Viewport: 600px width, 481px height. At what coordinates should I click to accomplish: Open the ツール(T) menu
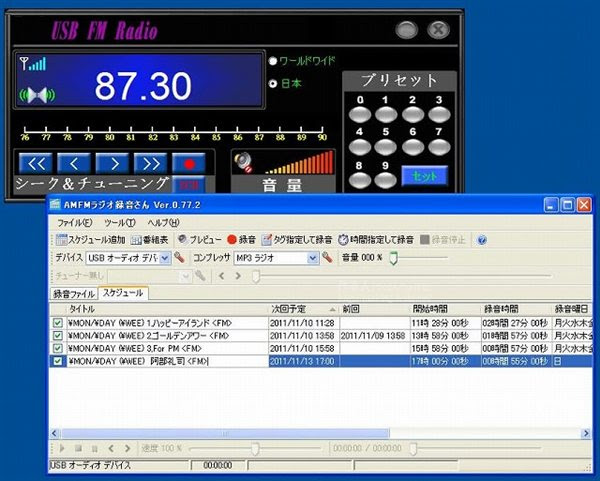pyautogui.click(x=120, y=223)
